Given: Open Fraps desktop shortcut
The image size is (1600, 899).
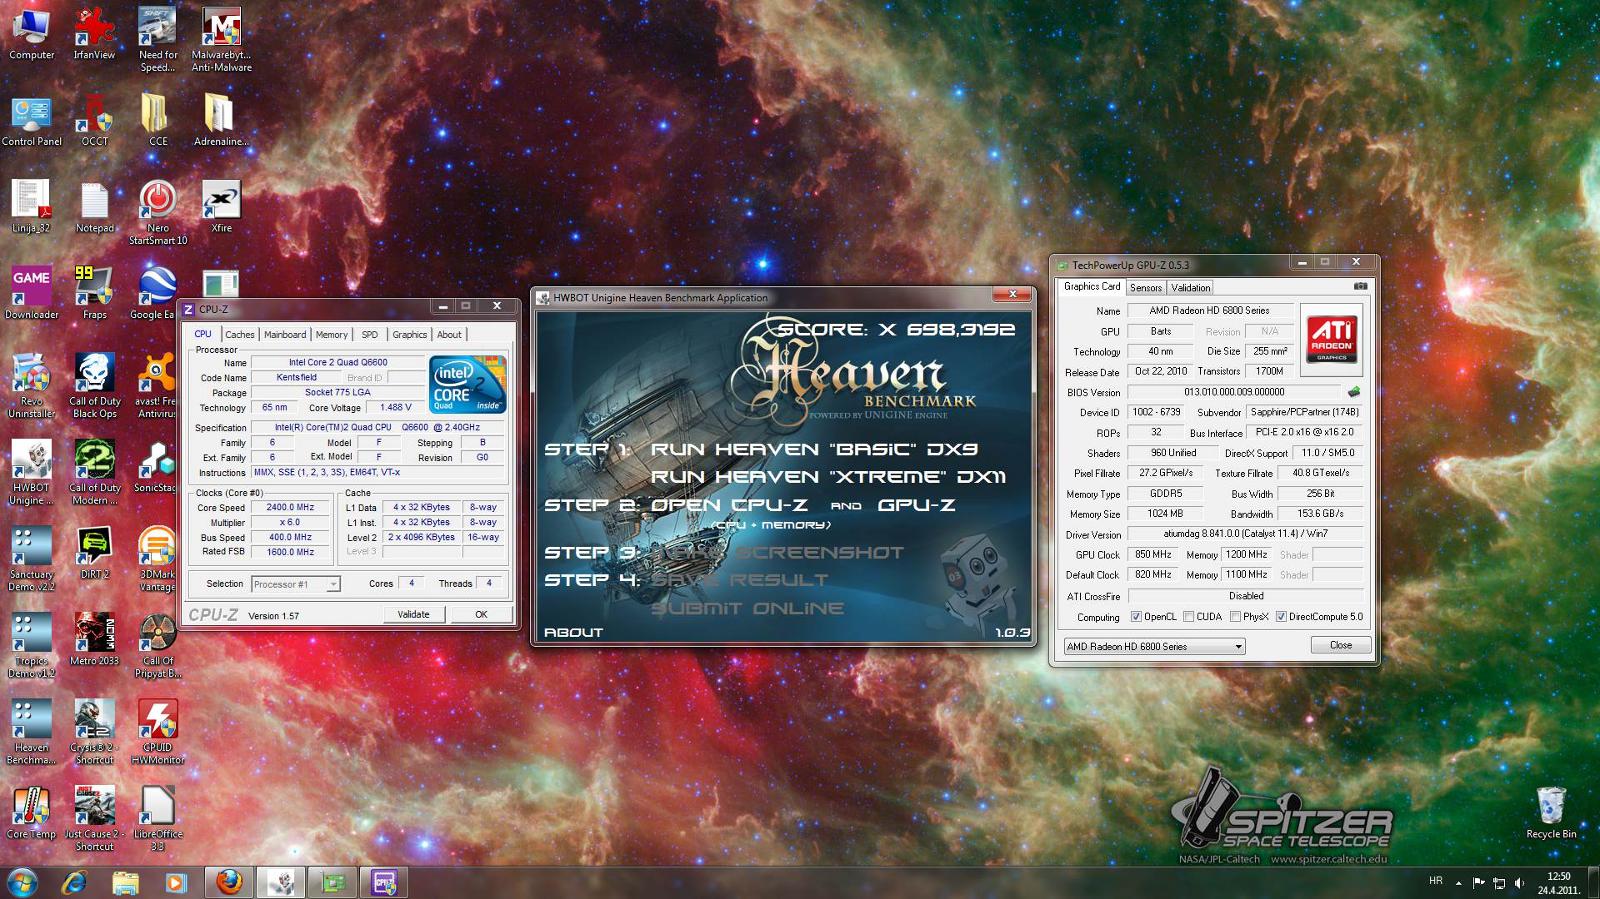Looking at the screenshot, I should click(94, 292).
